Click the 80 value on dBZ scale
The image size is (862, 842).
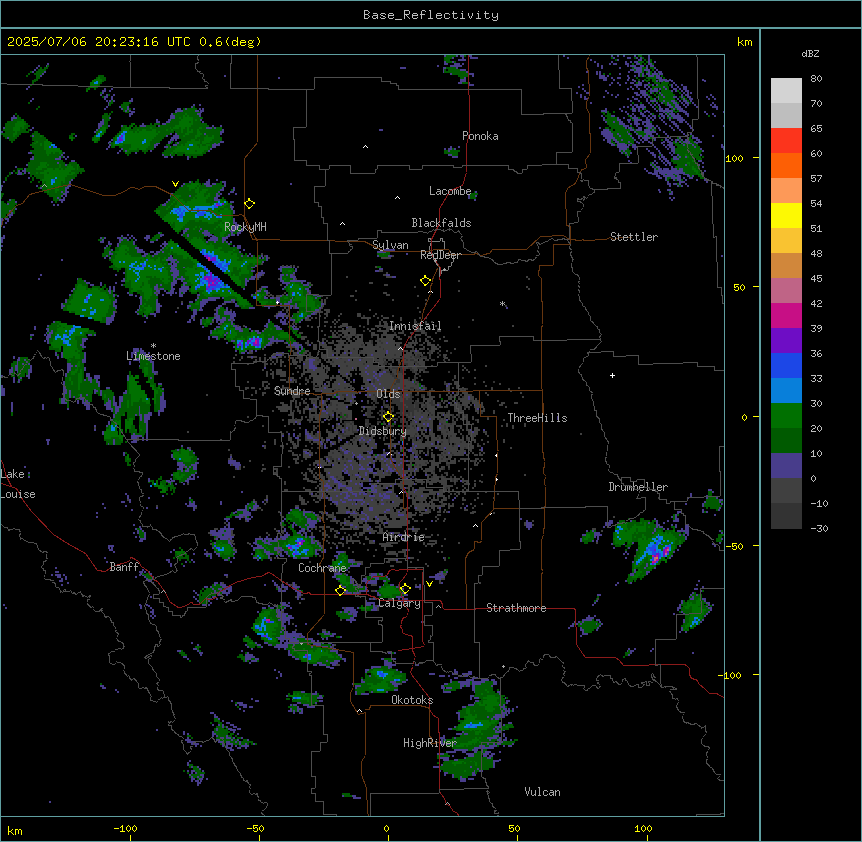816,79
